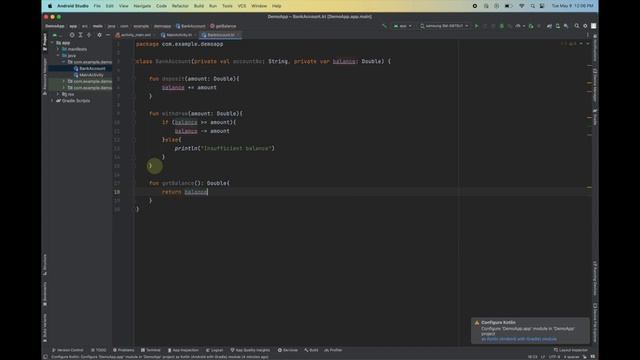Open Profiler tool window button

click(x=333, y=350)
